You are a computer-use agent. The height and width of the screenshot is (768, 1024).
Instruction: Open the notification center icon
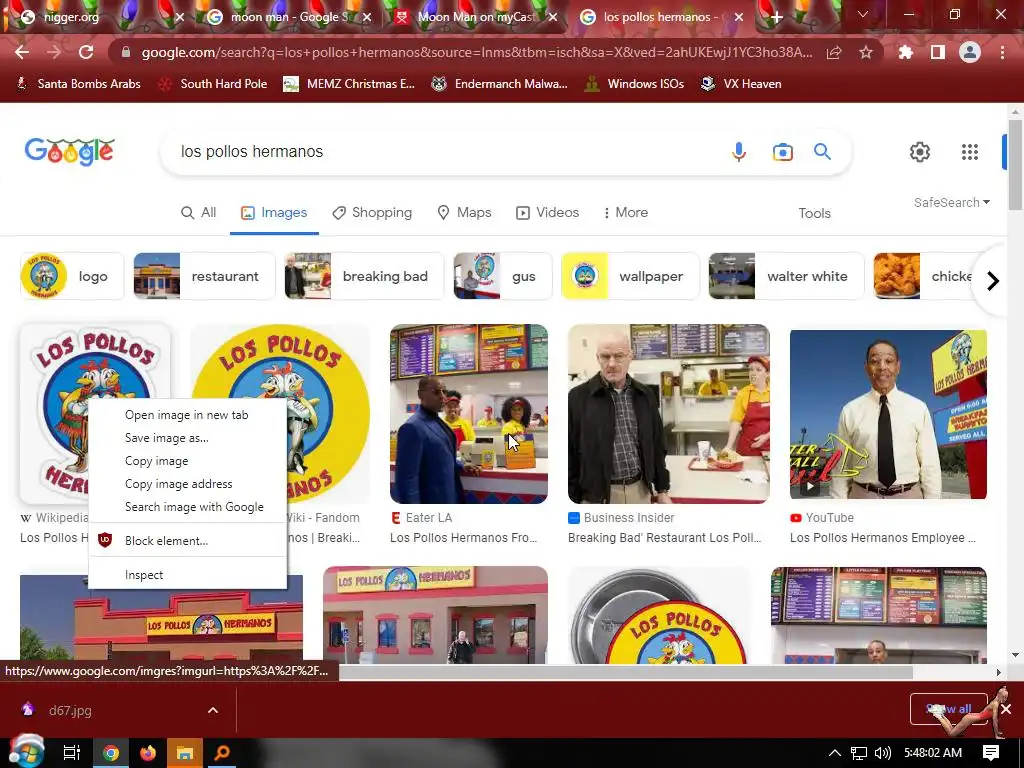click(x=991, y=753)
